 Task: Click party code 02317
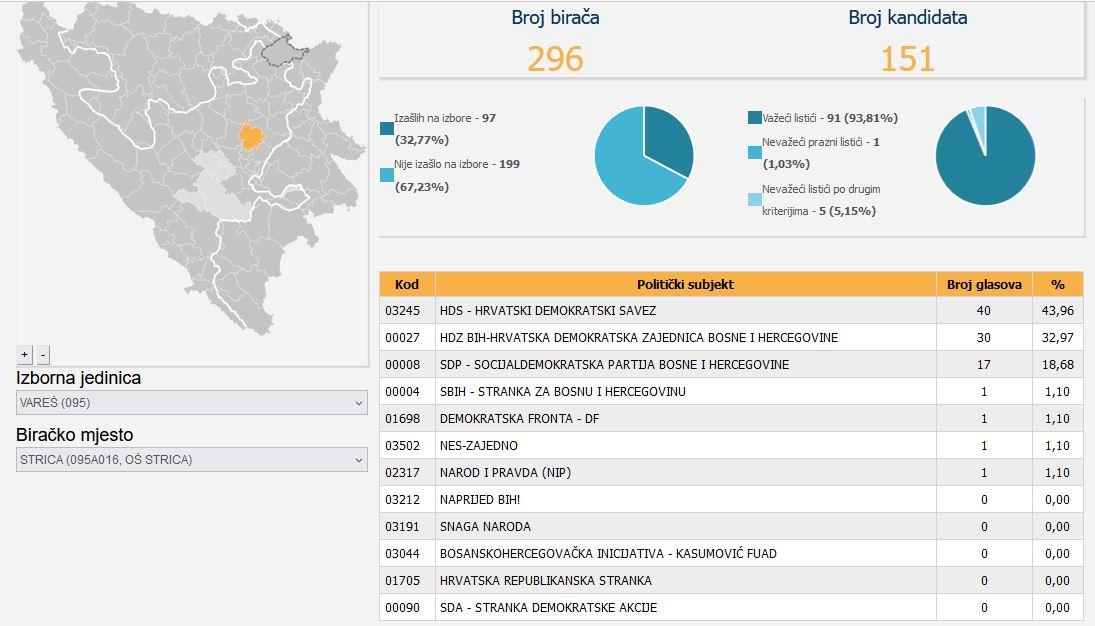click(402, 472)
